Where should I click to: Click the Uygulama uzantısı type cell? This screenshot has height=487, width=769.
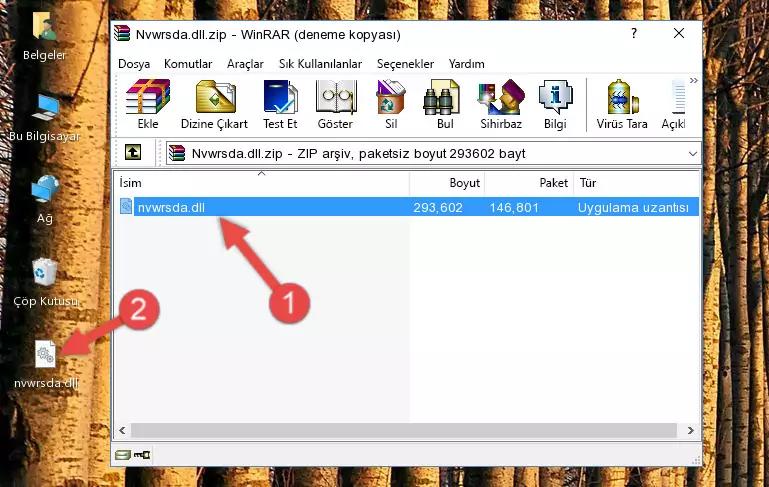pyautogui.click(x=633, y=207)
